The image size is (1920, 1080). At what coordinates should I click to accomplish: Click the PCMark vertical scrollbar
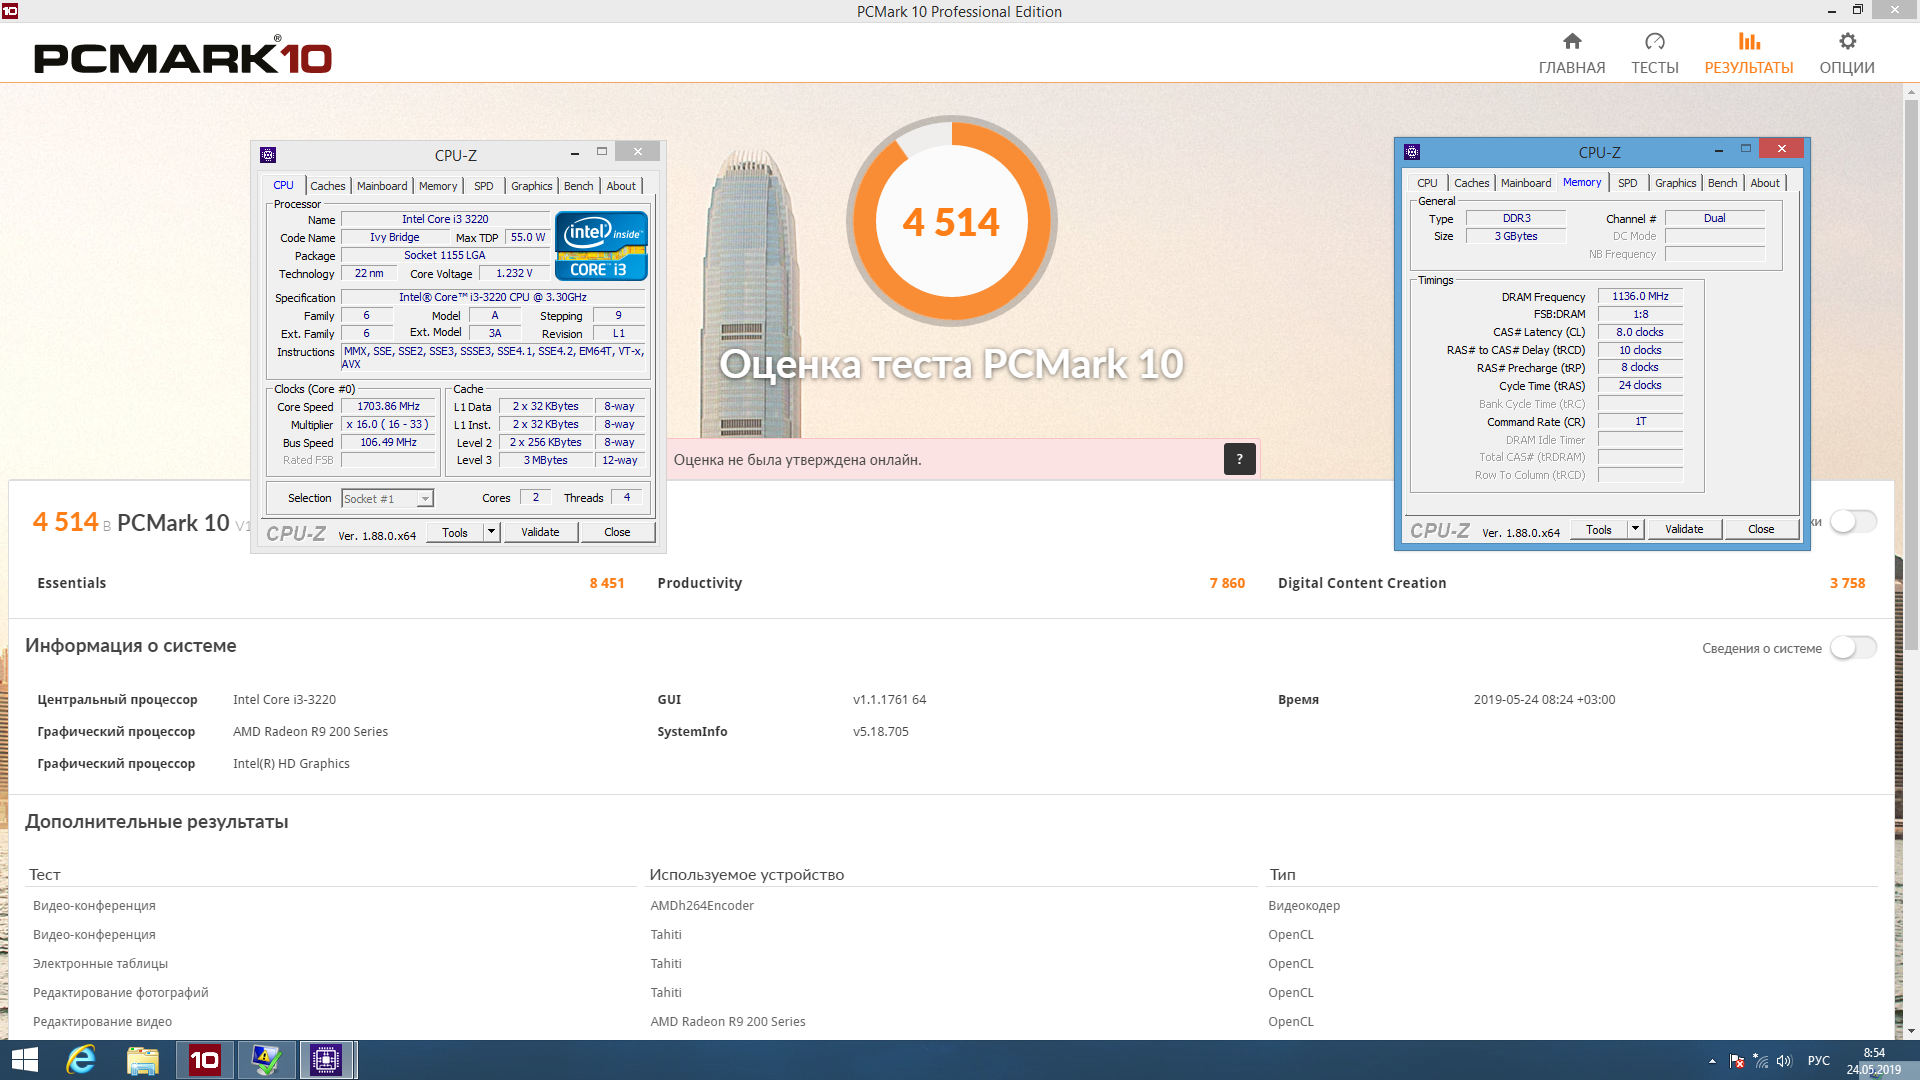[1911, 375]
